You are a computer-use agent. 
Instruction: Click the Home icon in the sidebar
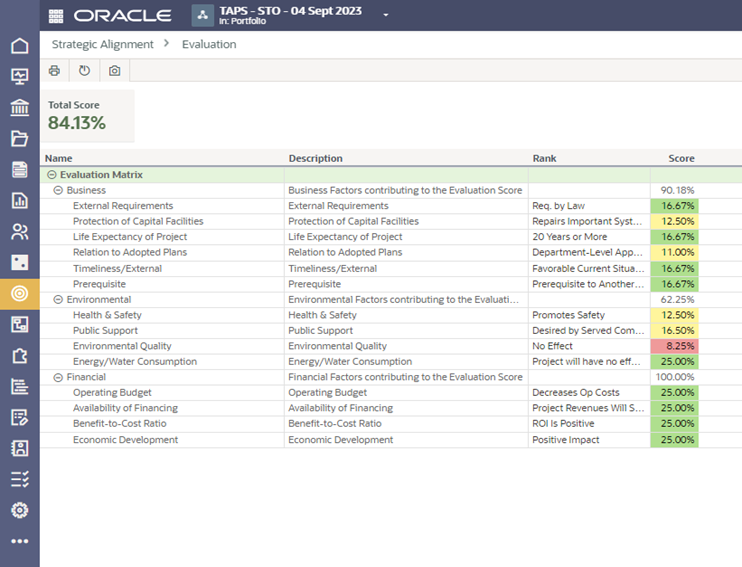[x=19, y=46]
